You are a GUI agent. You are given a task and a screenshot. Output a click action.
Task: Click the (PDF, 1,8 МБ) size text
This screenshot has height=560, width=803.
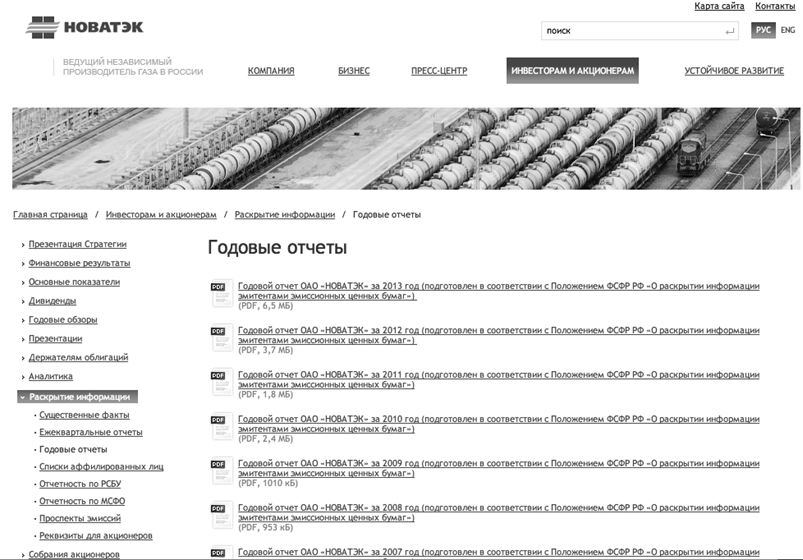coord(266,395)
